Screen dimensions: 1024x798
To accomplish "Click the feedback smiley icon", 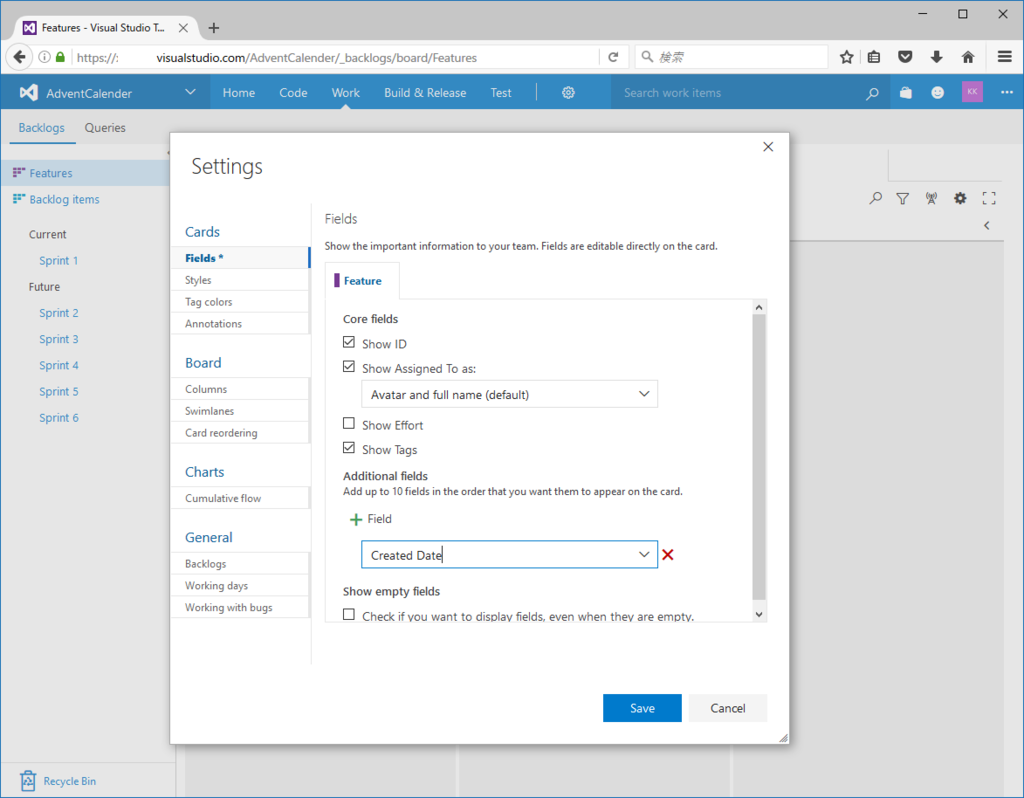I will (x=937, y=93).
